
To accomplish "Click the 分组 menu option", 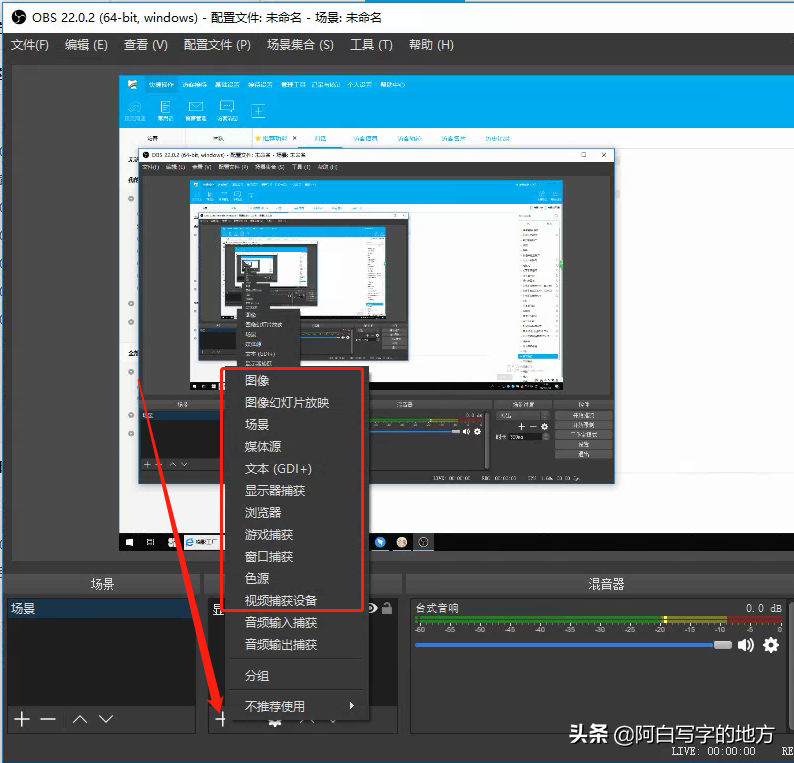I will [x=257, y=676].
